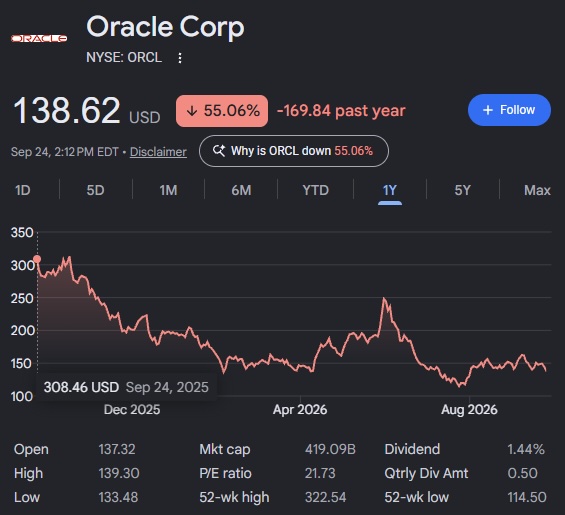This screenshot has height=515, width=565.
Task: Show year-to-date YTD chart
Action: click(x=315, y=190)
